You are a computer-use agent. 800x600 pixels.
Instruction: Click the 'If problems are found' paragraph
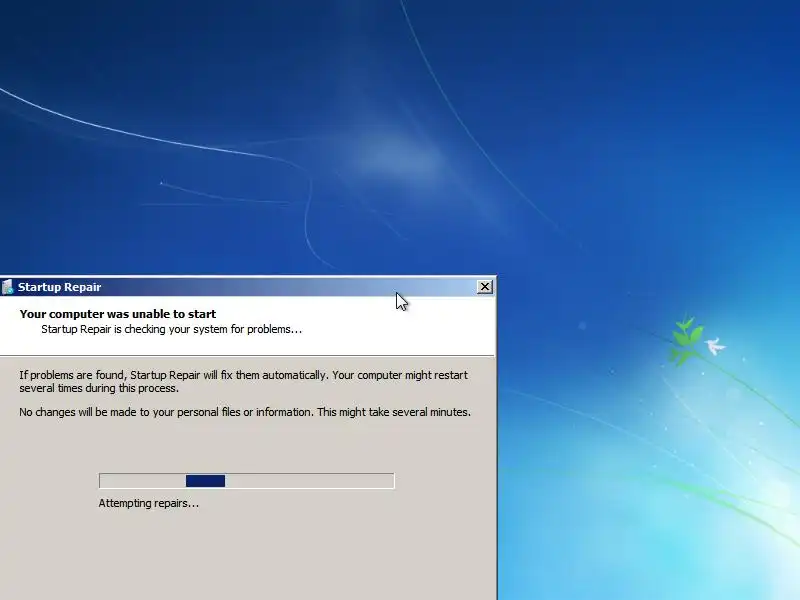[243, 381]
